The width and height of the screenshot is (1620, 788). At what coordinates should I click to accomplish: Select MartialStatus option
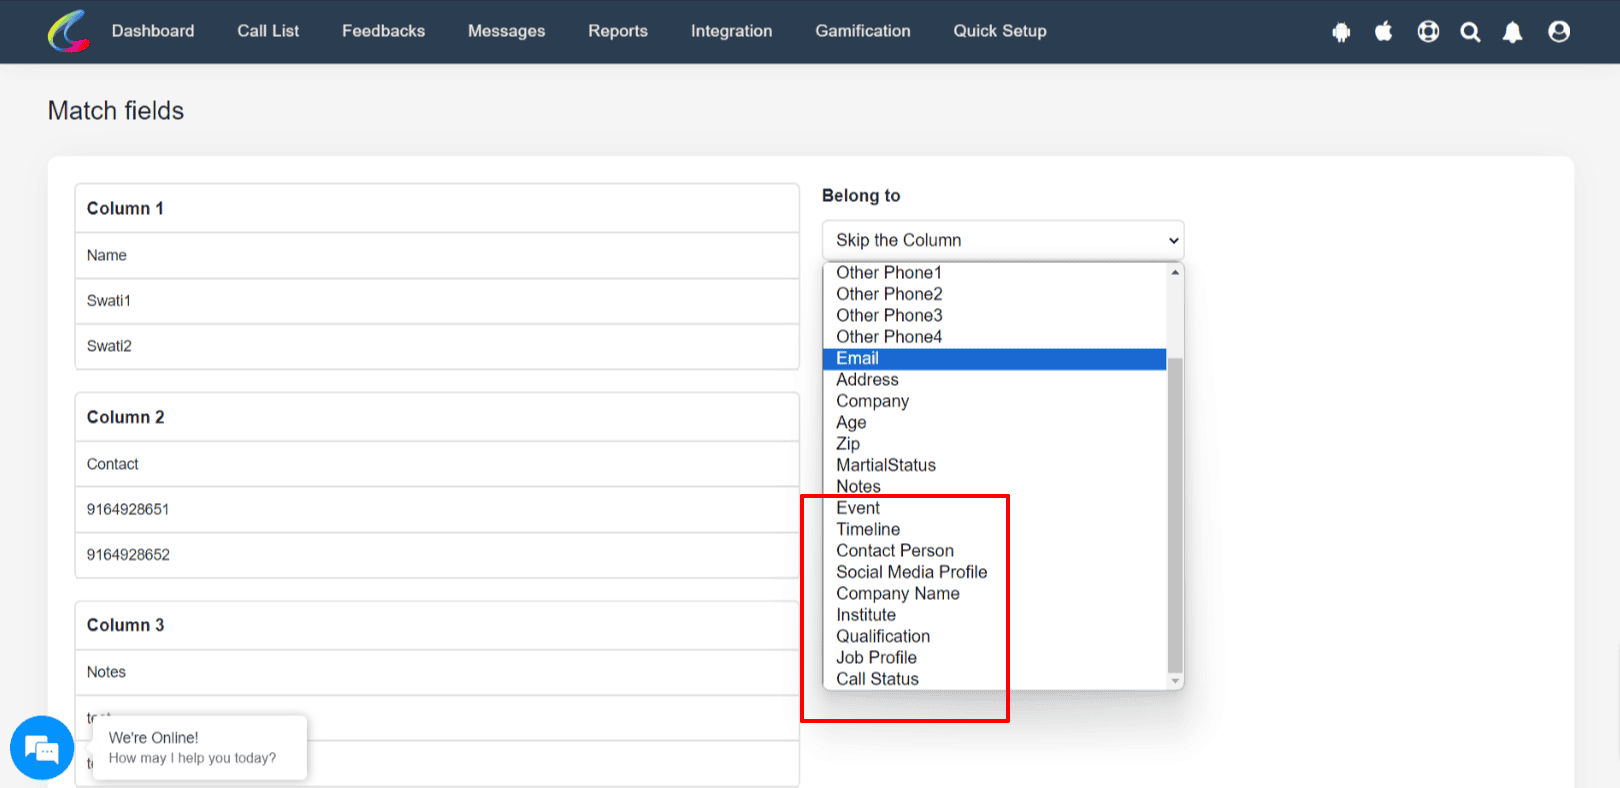[995, 465]
